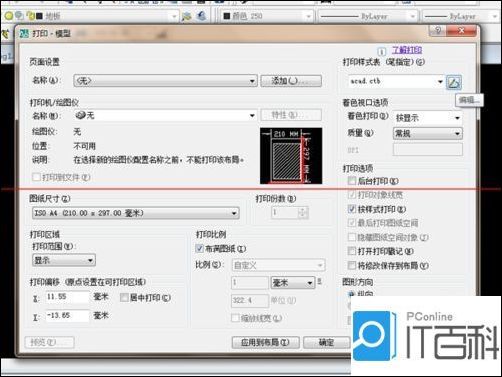Click the info icon beside 了解打印
The image size is (502, 377).
pyautogui.click(x=382, y=52)
